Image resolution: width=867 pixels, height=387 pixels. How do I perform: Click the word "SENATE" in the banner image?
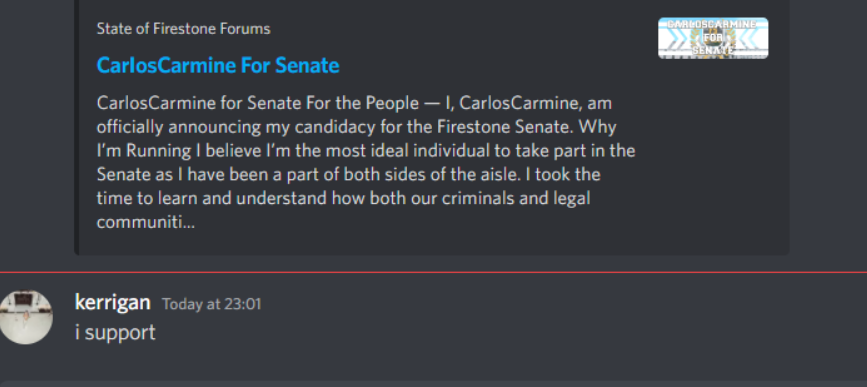click(x=713, y=51)
